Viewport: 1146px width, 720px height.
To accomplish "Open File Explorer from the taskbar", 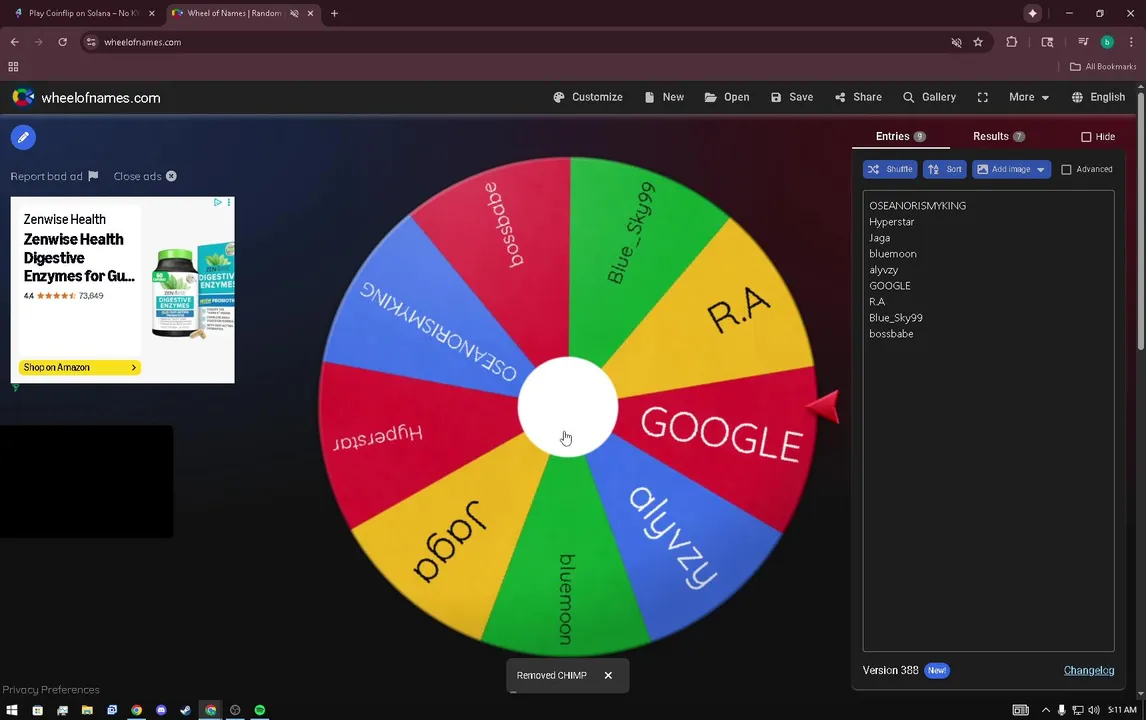I will [87, 710].
